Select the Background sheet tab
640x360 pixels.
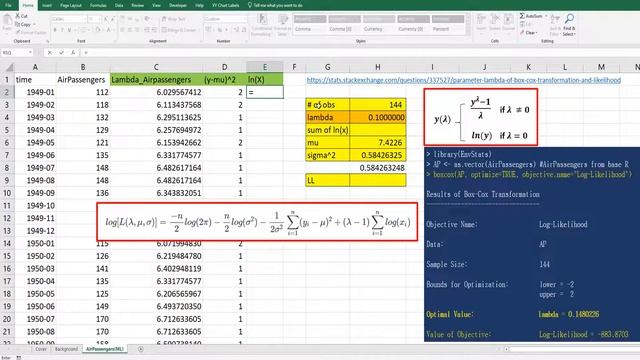pos(66,349)
